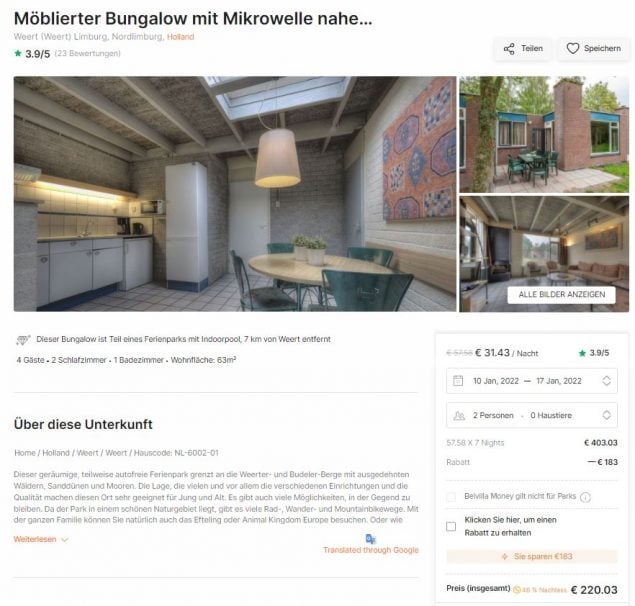Check the Rabatt zu erhalten checkbox
Screen dimensions: 635x606
451,526
